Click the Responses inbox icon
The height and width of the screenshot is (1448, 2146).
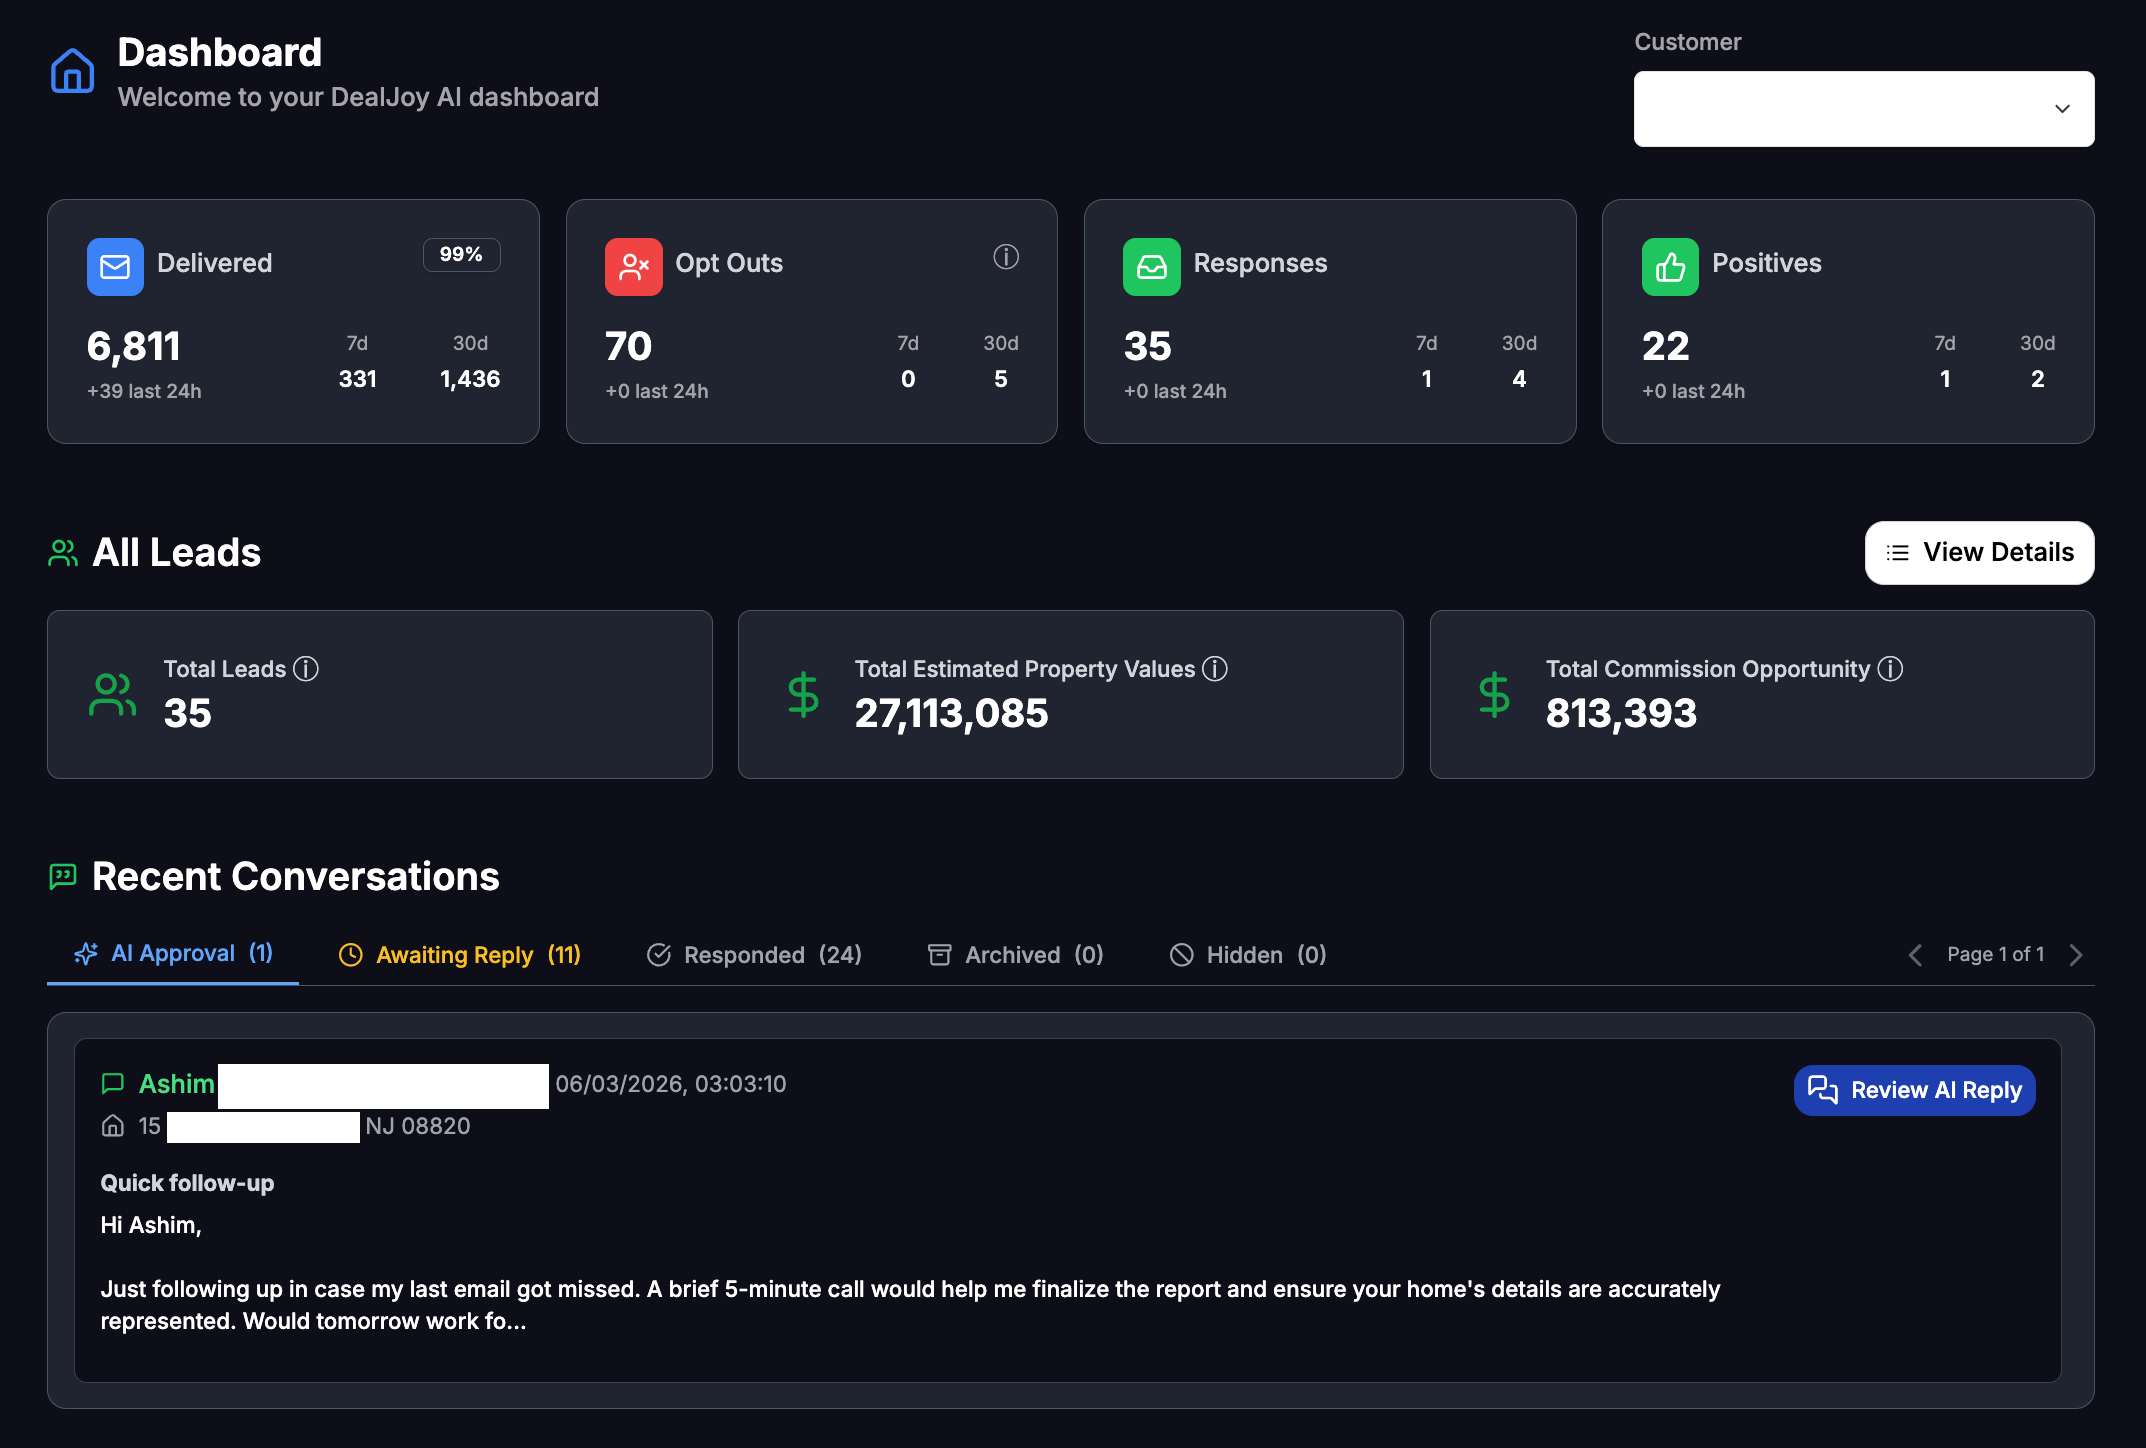[1151, 267]
